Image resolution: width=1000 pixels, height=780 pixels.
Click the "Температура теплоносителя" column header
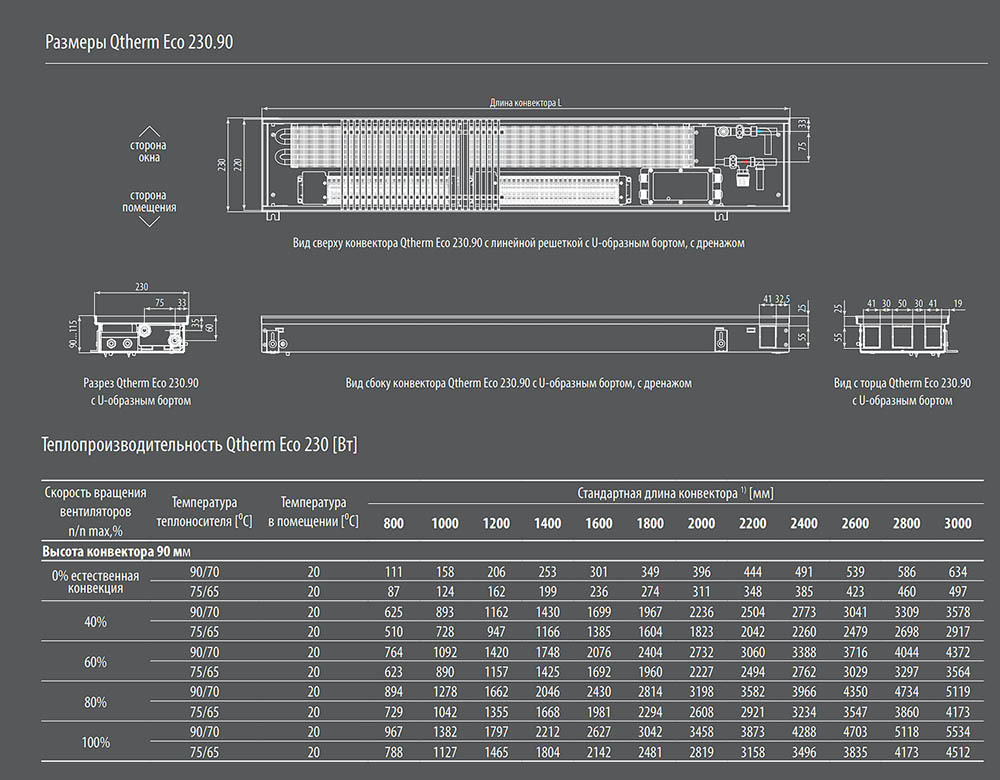204,511
